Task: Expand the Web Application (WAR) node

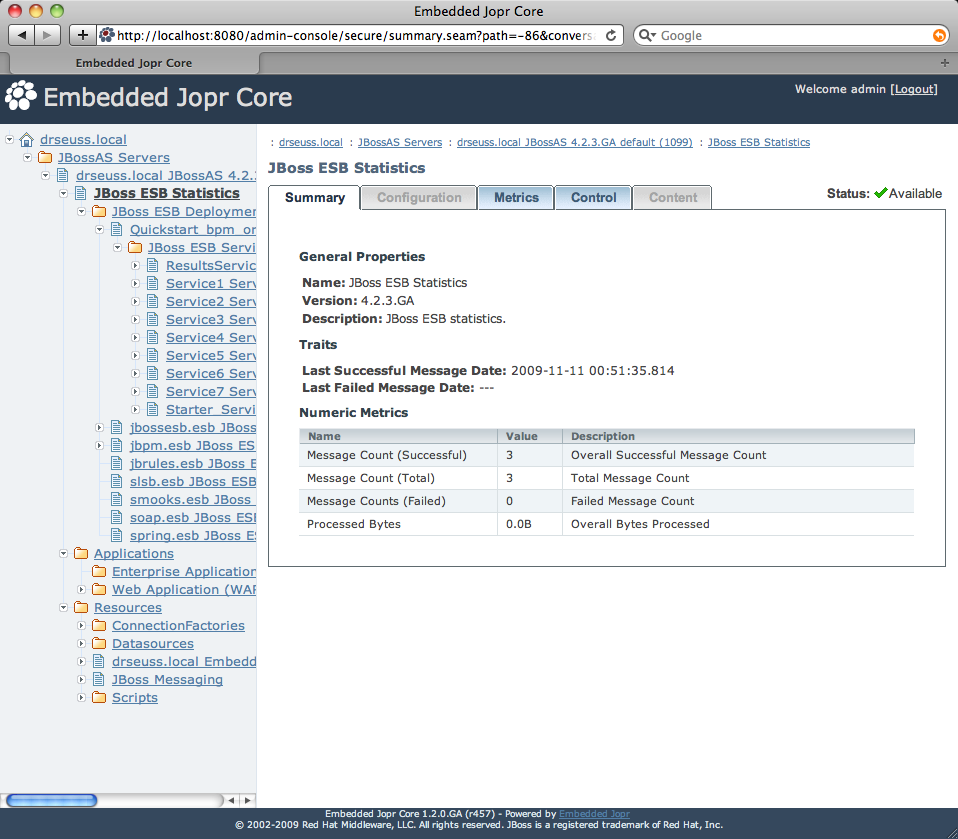Action: [81, 590]
